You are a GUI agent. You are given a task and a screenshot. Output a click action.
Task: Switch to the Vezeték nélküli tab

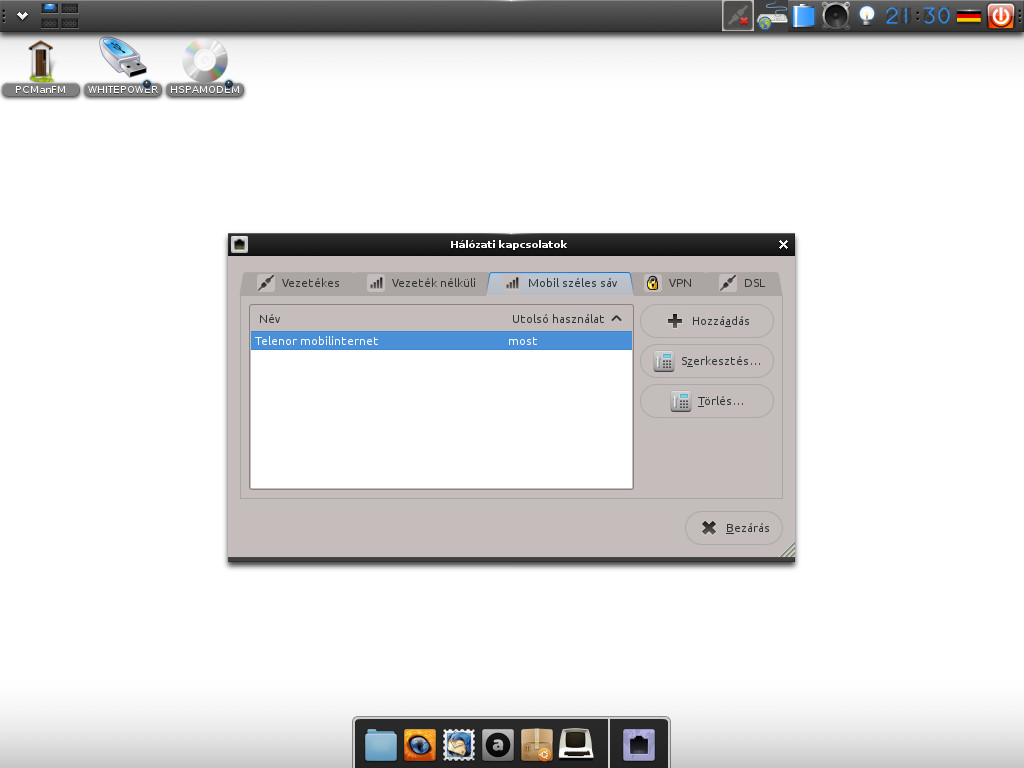click(421, 283)
